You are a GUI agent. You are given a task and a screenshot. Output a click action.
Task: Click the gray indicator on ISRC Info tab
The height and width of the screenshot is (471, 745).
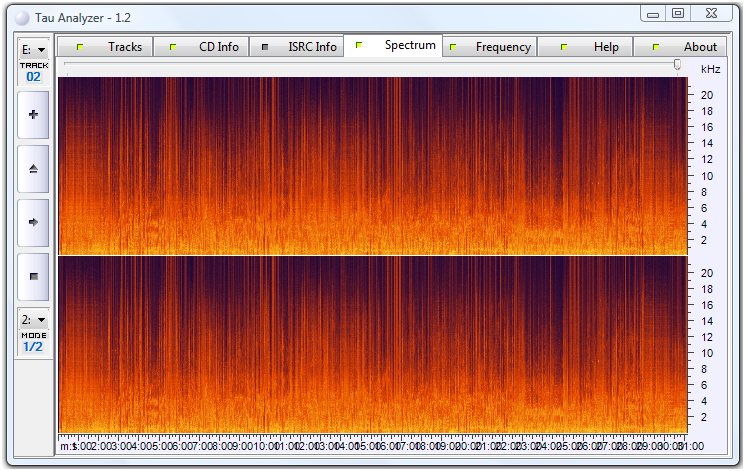tap(265, 47)
